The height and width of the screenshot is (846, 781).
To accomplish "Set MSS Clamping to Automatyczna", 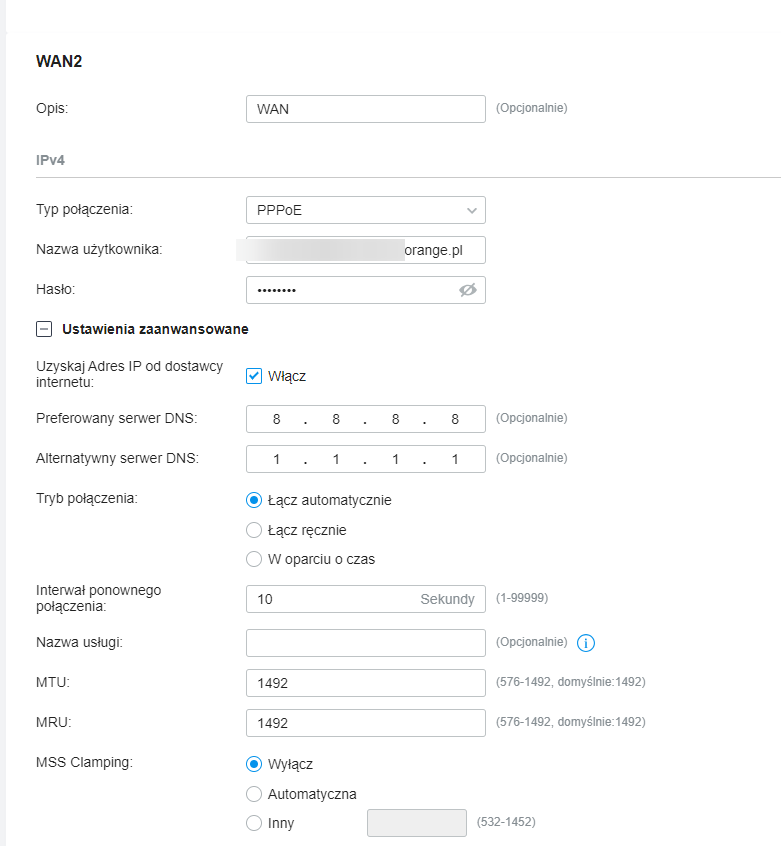I will point(254,794).
